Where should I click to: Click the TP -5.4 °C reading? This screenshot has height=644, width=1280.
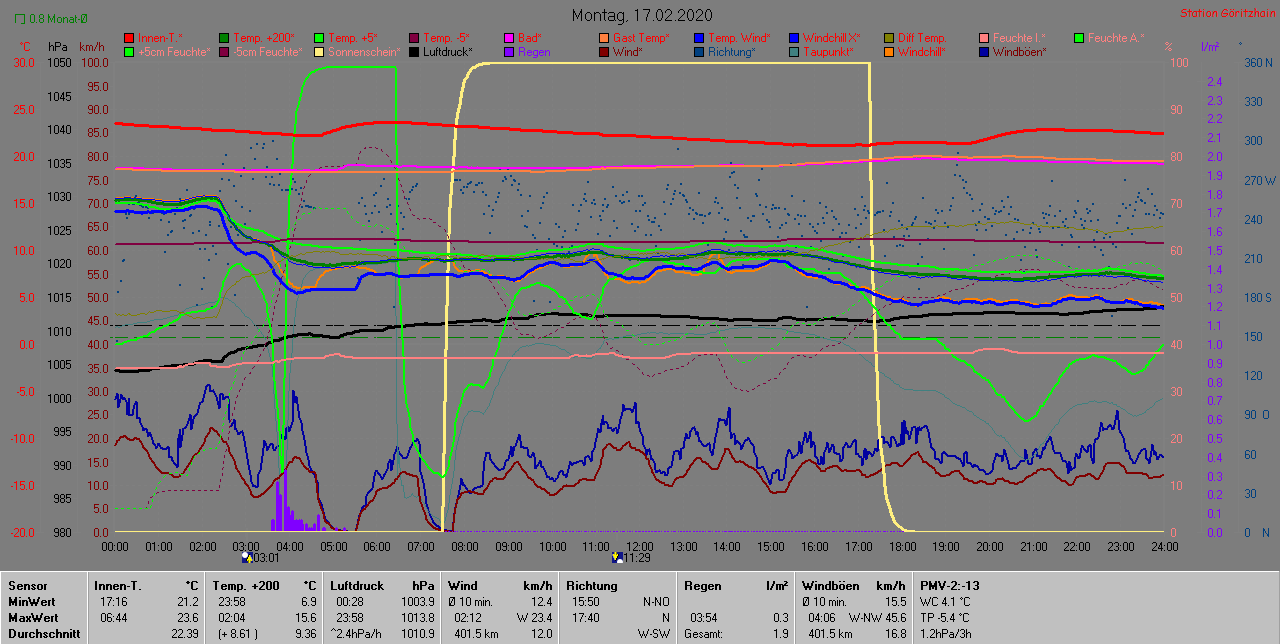tap(947, 617)
